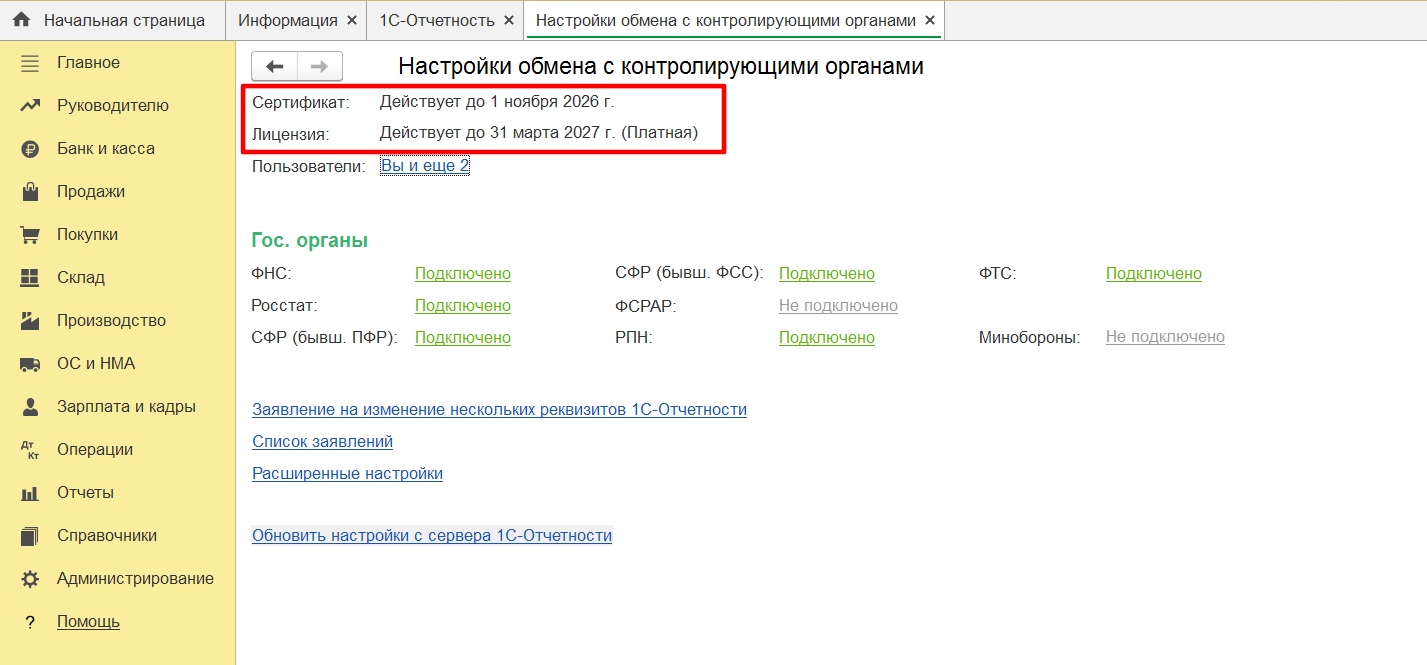1427x665 pixels.
Task: Click the Минобороны Не подключено link
Action: click(x=1165, y=338)
